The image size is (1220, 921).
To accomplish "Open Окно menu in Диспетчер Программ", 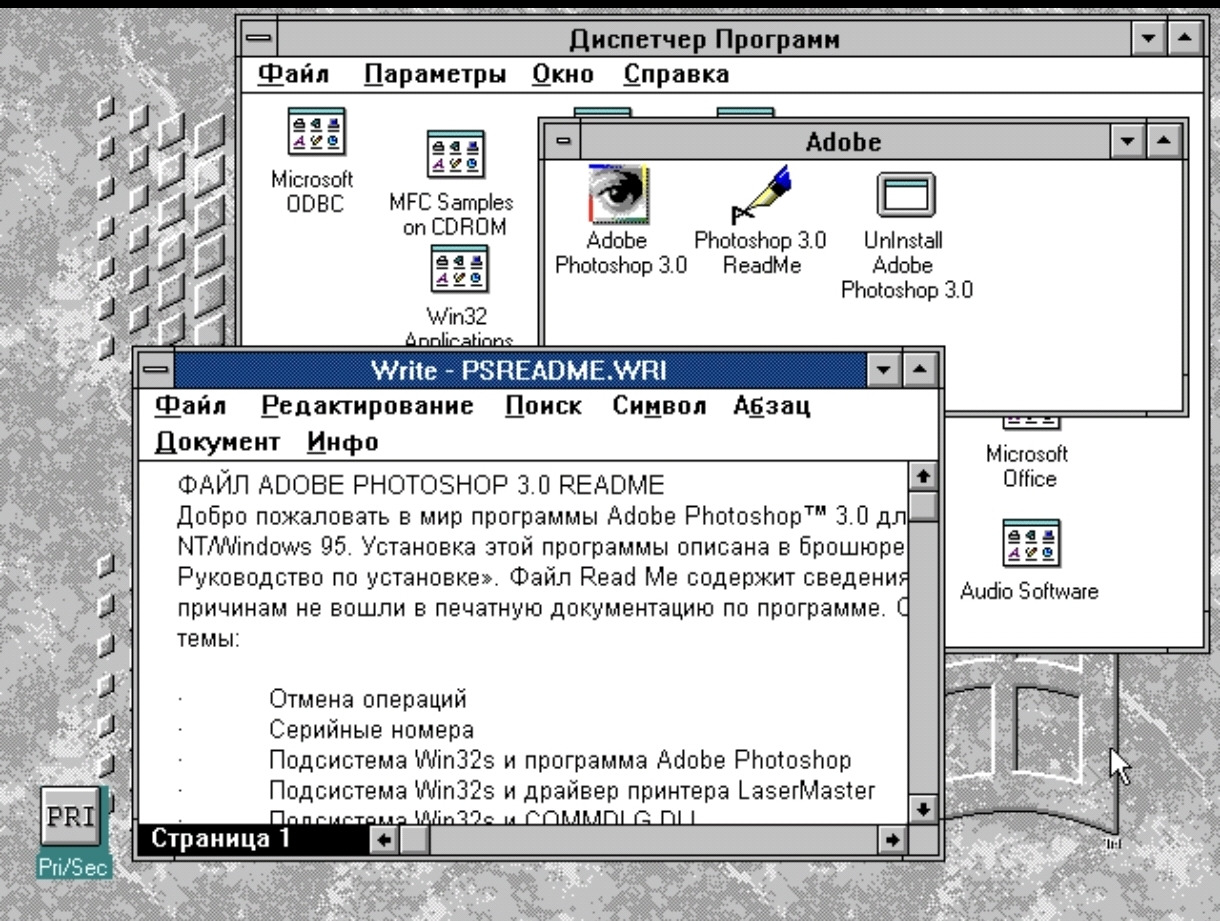I will (x=564, y=74).
